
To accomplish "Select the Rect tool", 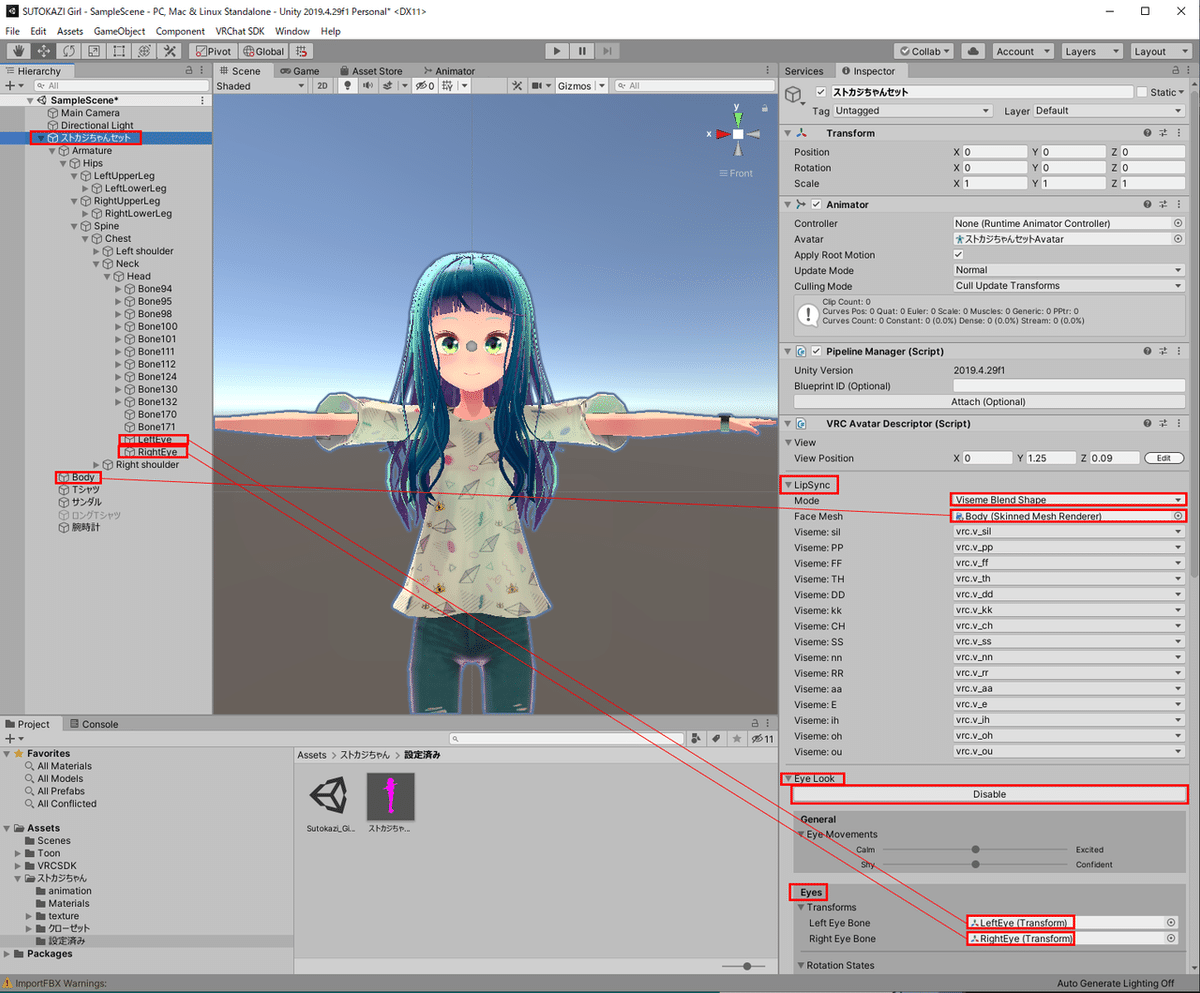I will click(x=119, y=51).
